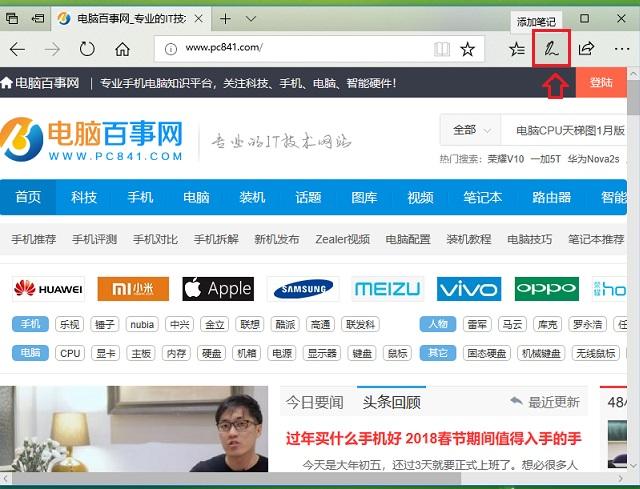
Task: Open headline 过年买什么手机好 article
Action: [x=433, y=438]
